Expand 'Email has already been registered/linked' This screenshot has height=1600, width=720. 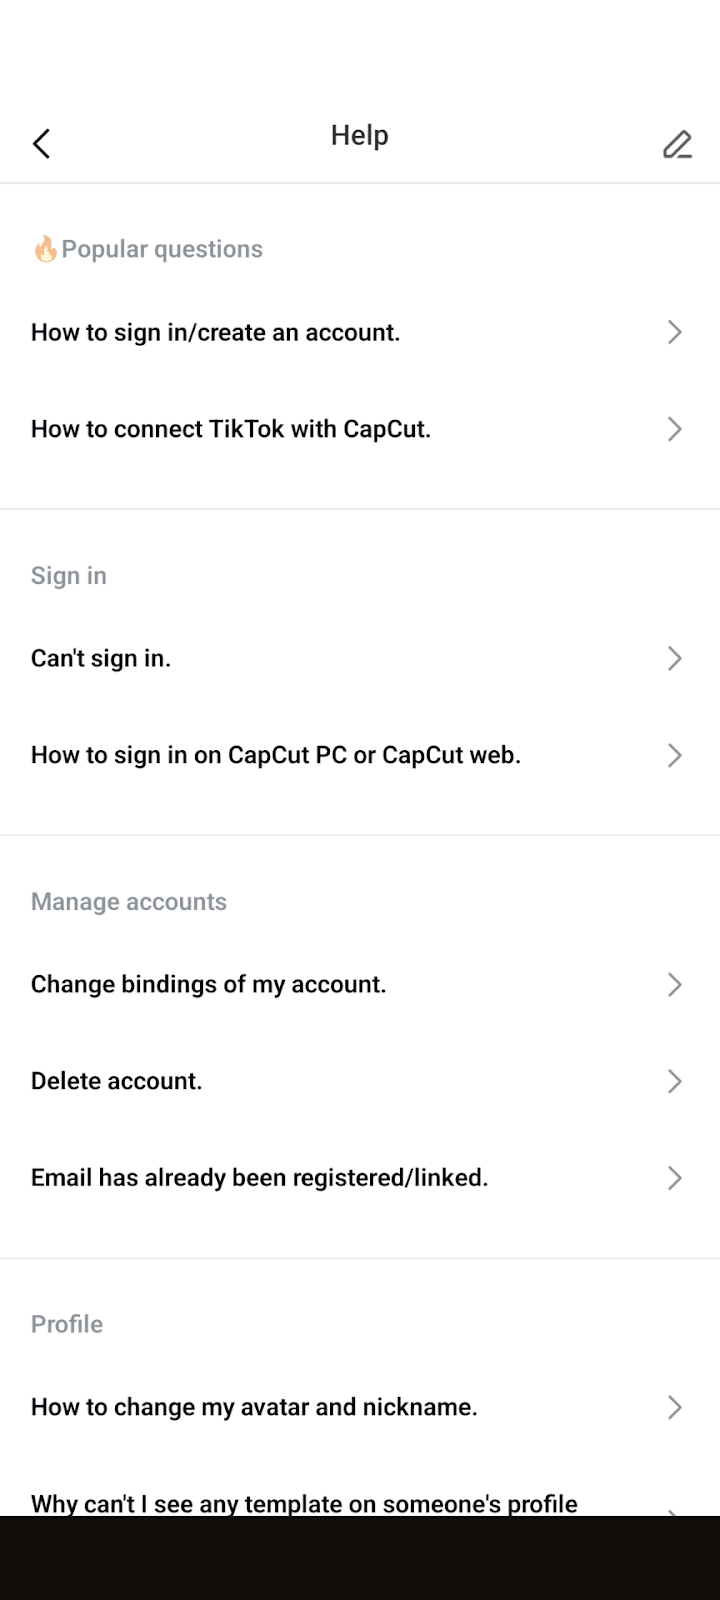click(x=674, y=1178)
